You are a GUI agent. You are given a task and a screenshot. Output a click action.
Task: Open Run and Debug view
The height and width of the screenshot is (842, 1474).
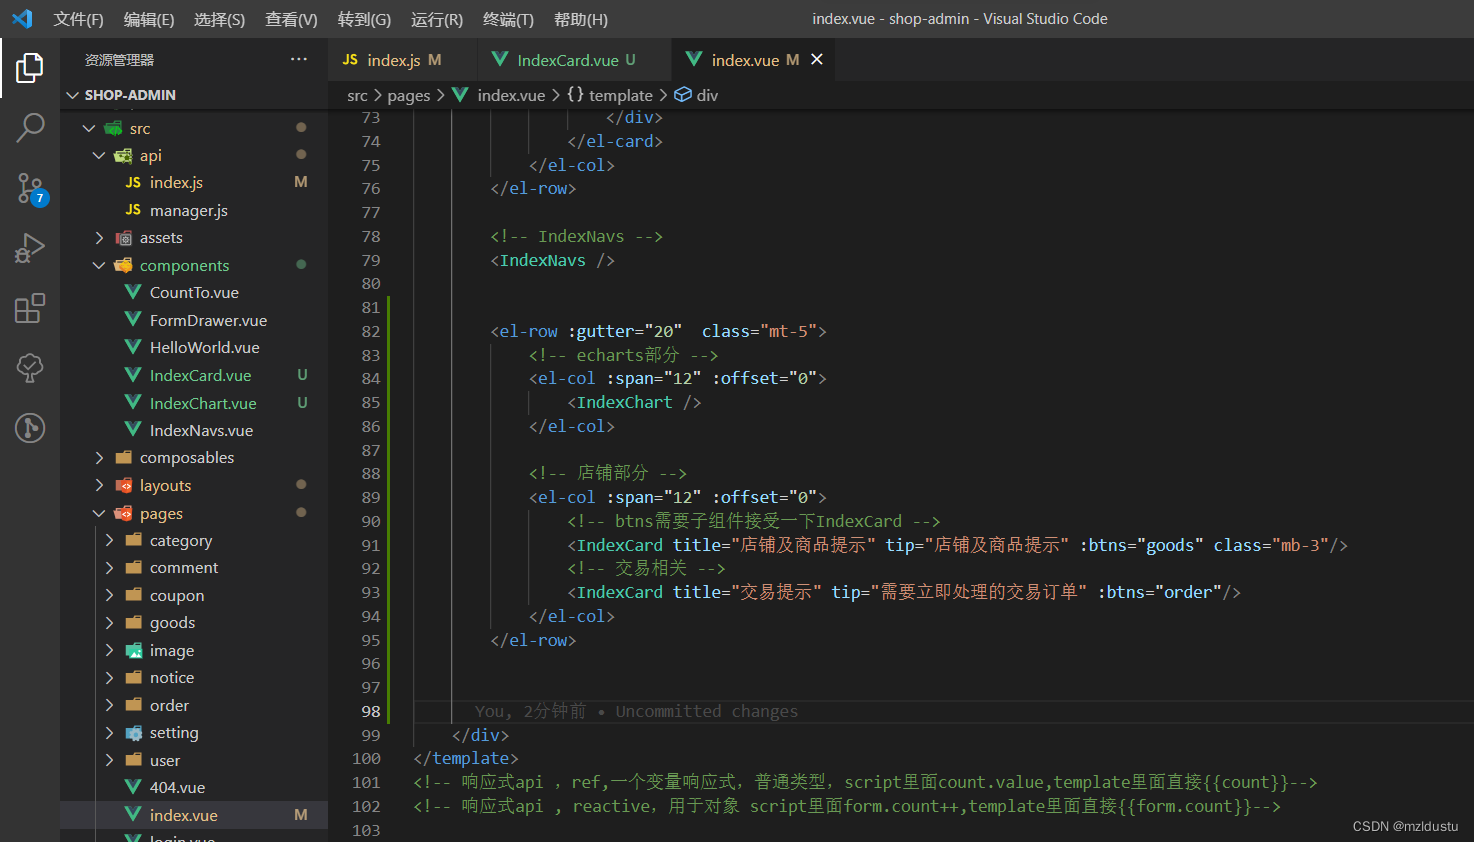(x=30, y=248)
